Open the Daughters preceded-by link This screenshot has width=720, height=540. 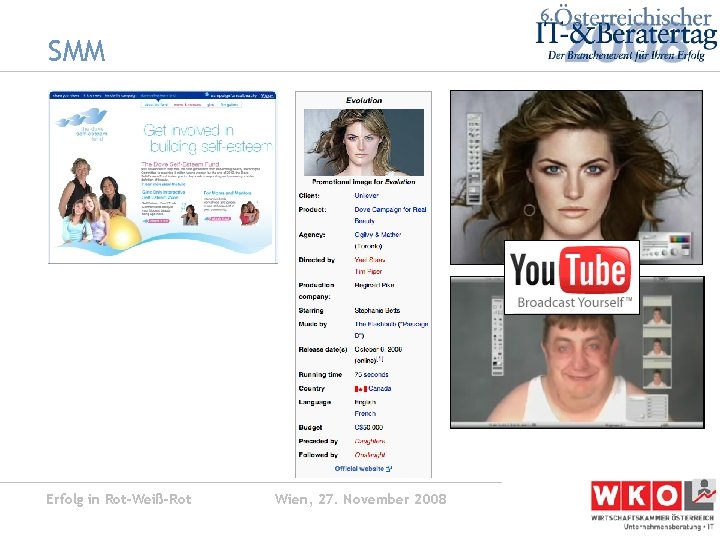point(370,441)
